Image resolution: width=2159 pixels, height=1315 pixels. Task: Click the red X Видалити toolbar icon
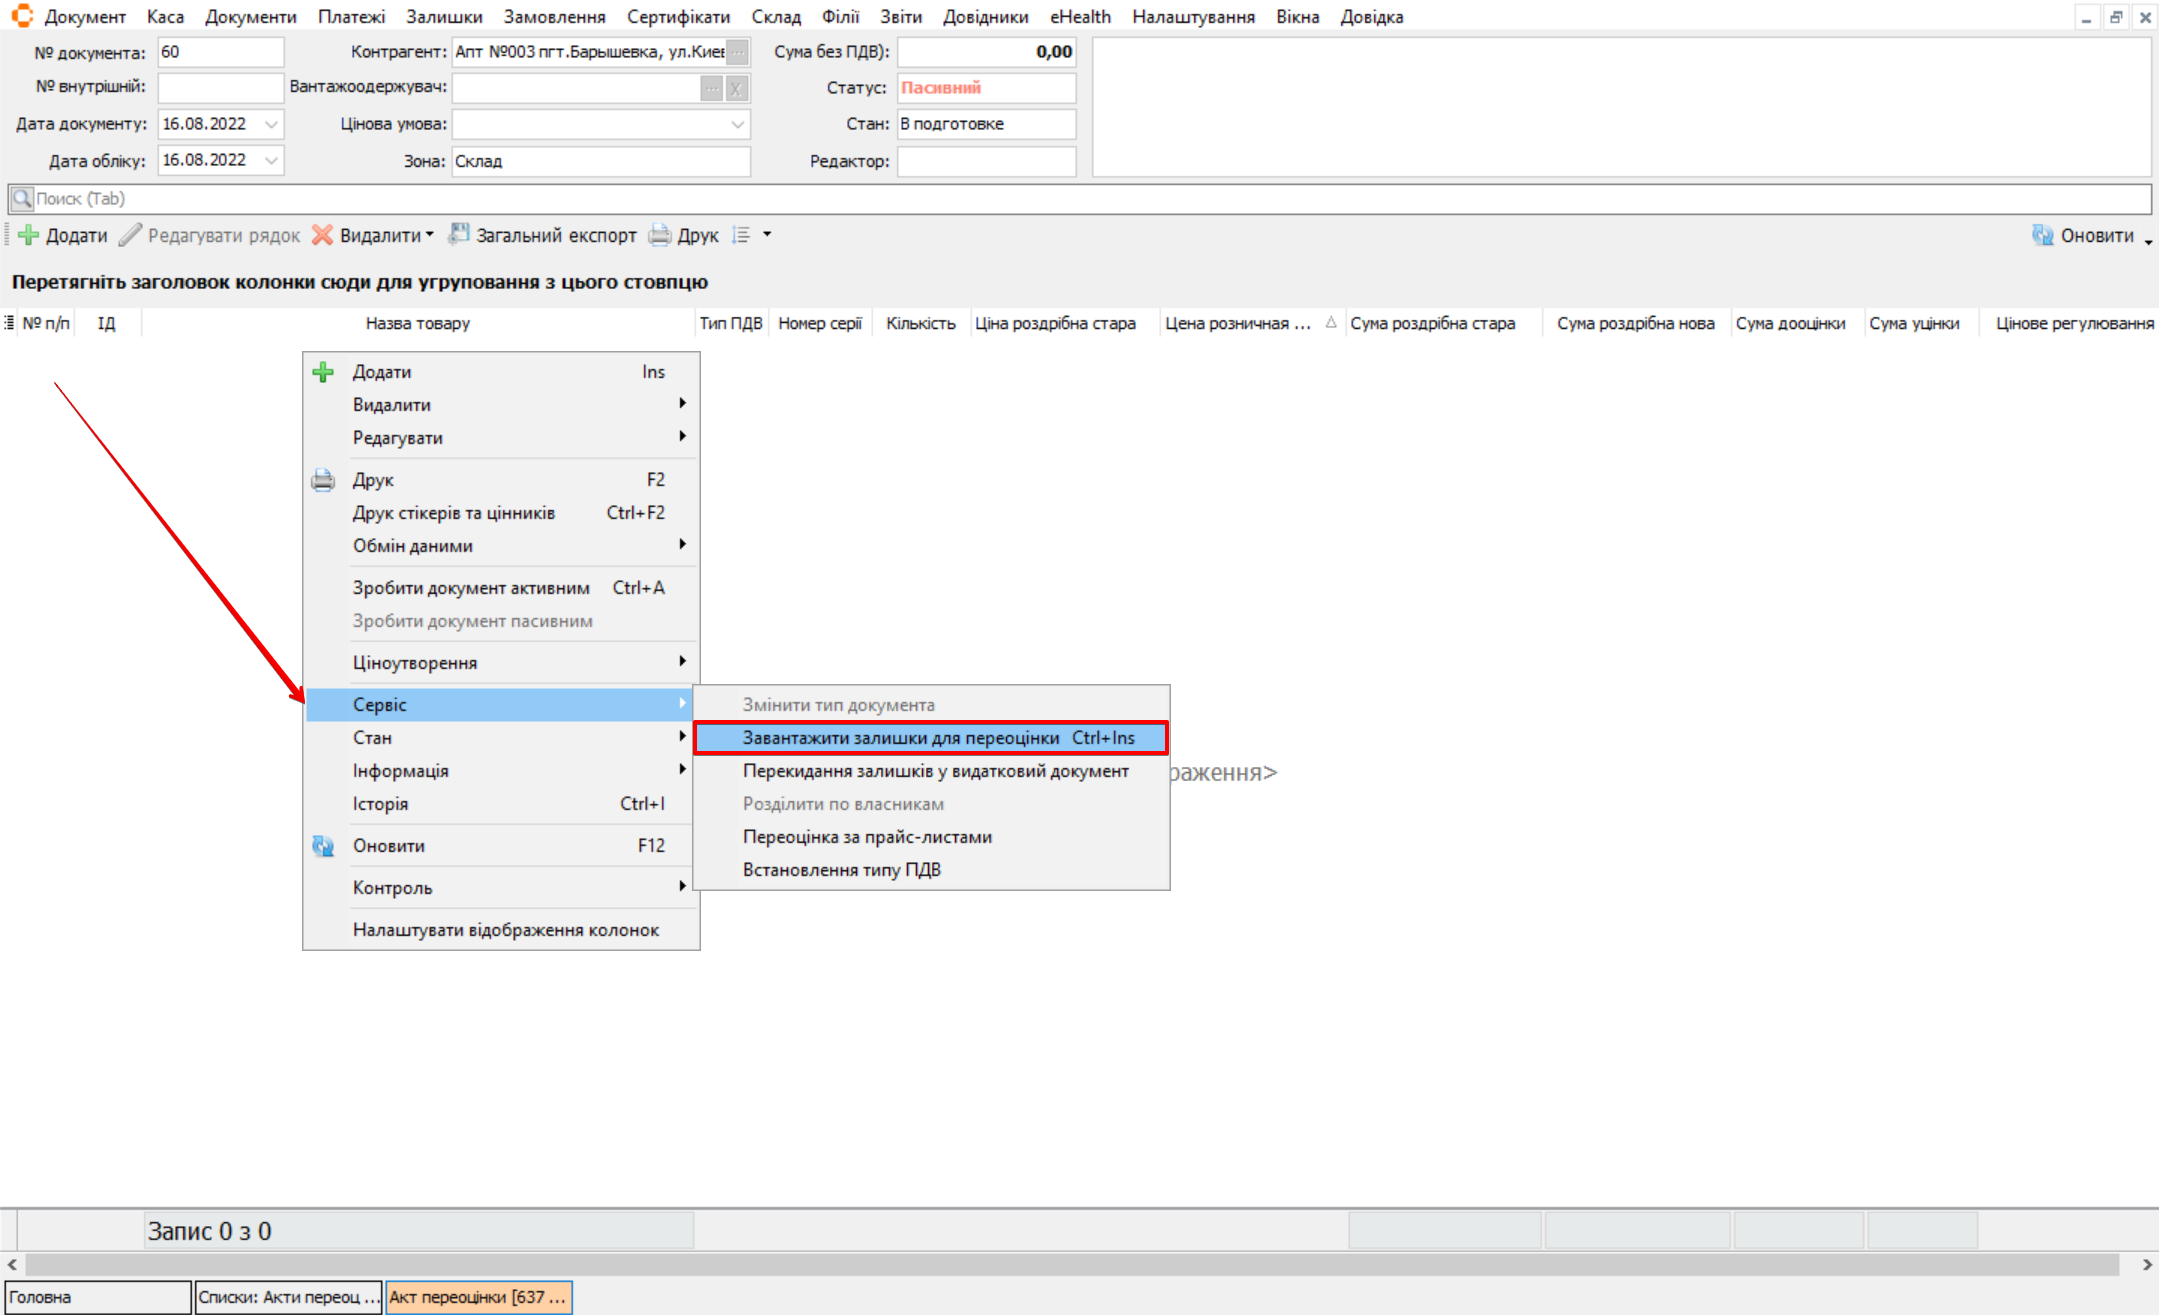tap(322, 235)
